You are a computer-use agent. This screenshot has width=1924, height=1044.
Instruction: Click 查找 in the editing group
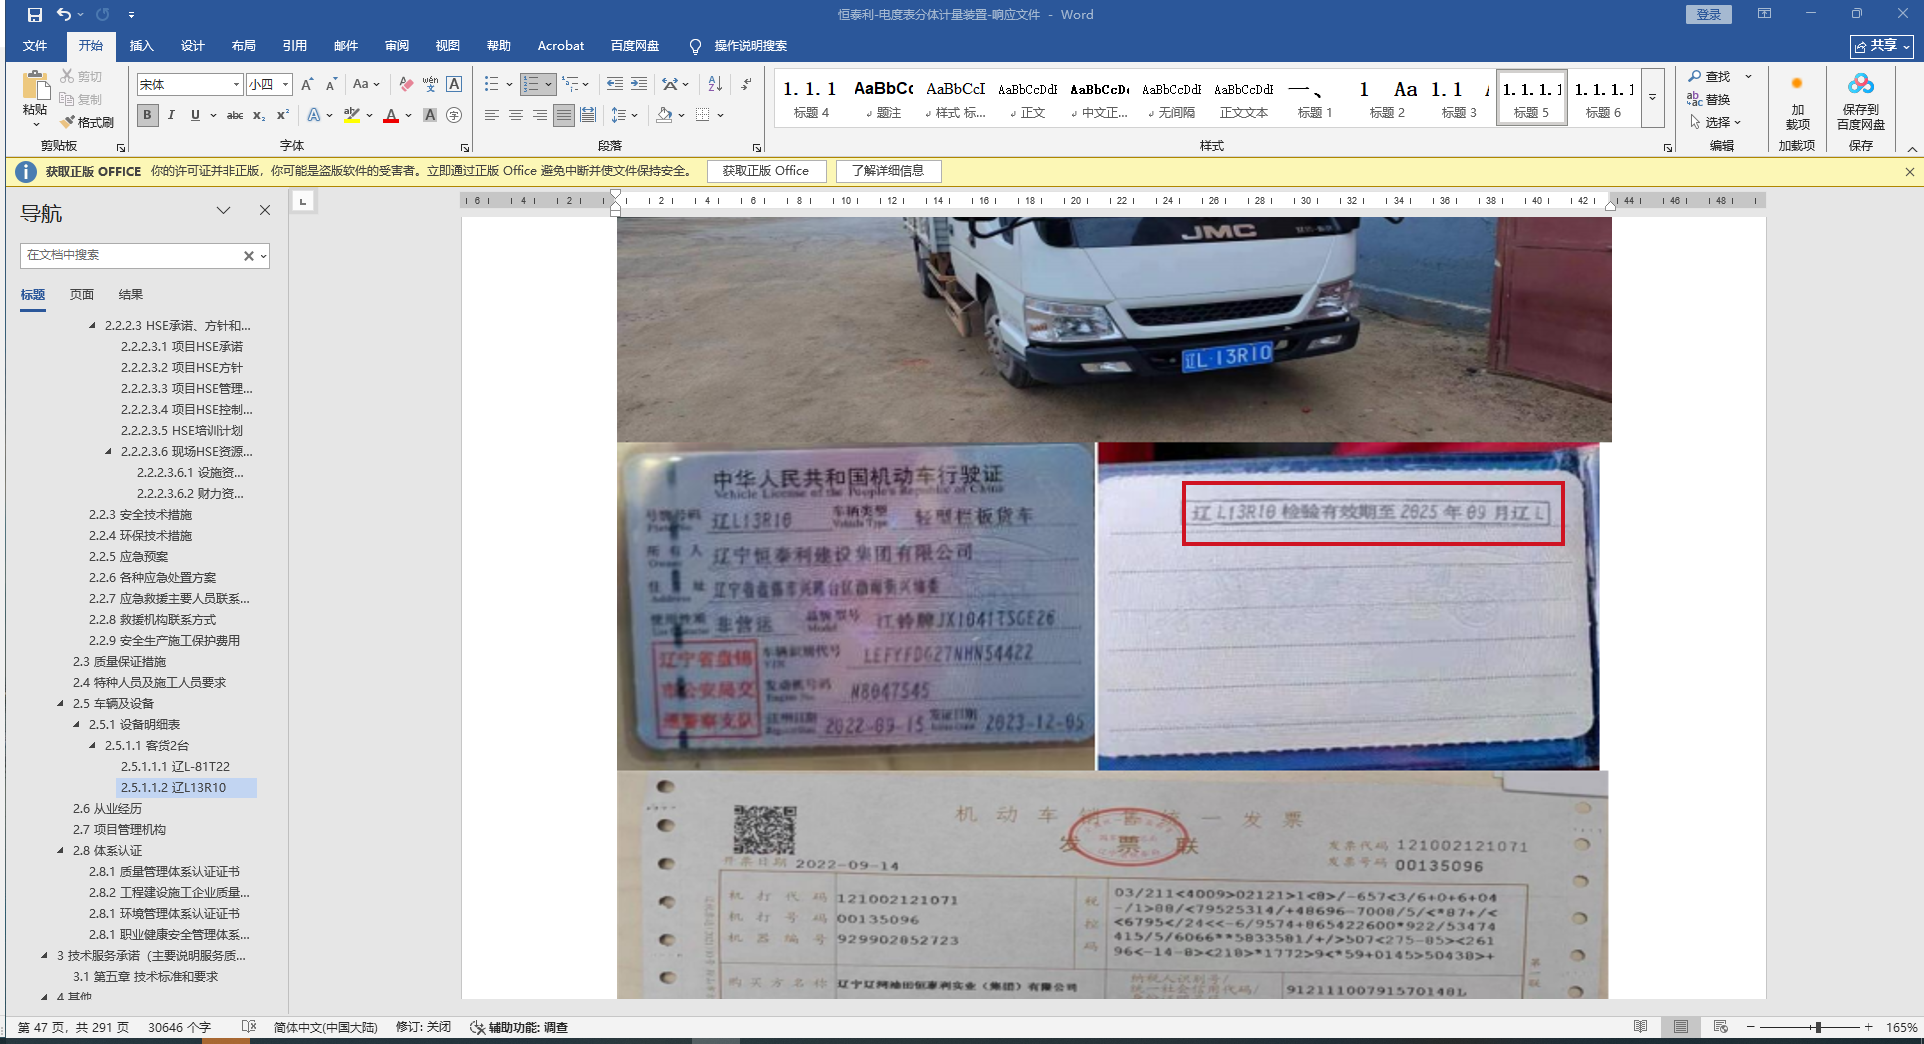pyautogui.click(x=1709, y=77)
